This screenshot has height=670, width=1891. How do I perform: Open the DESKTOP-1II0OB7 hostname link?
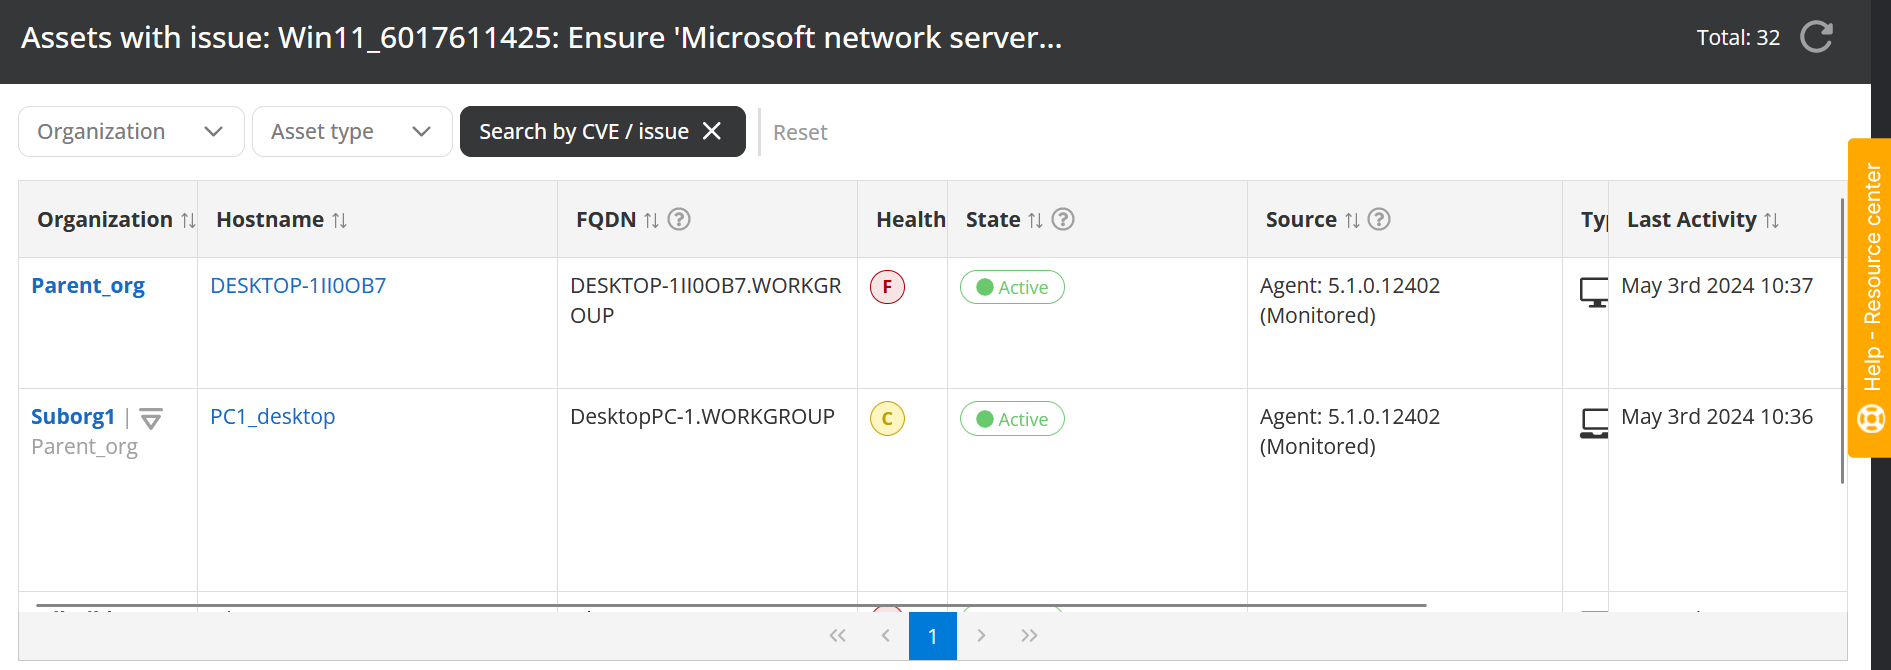pos(298,286)
